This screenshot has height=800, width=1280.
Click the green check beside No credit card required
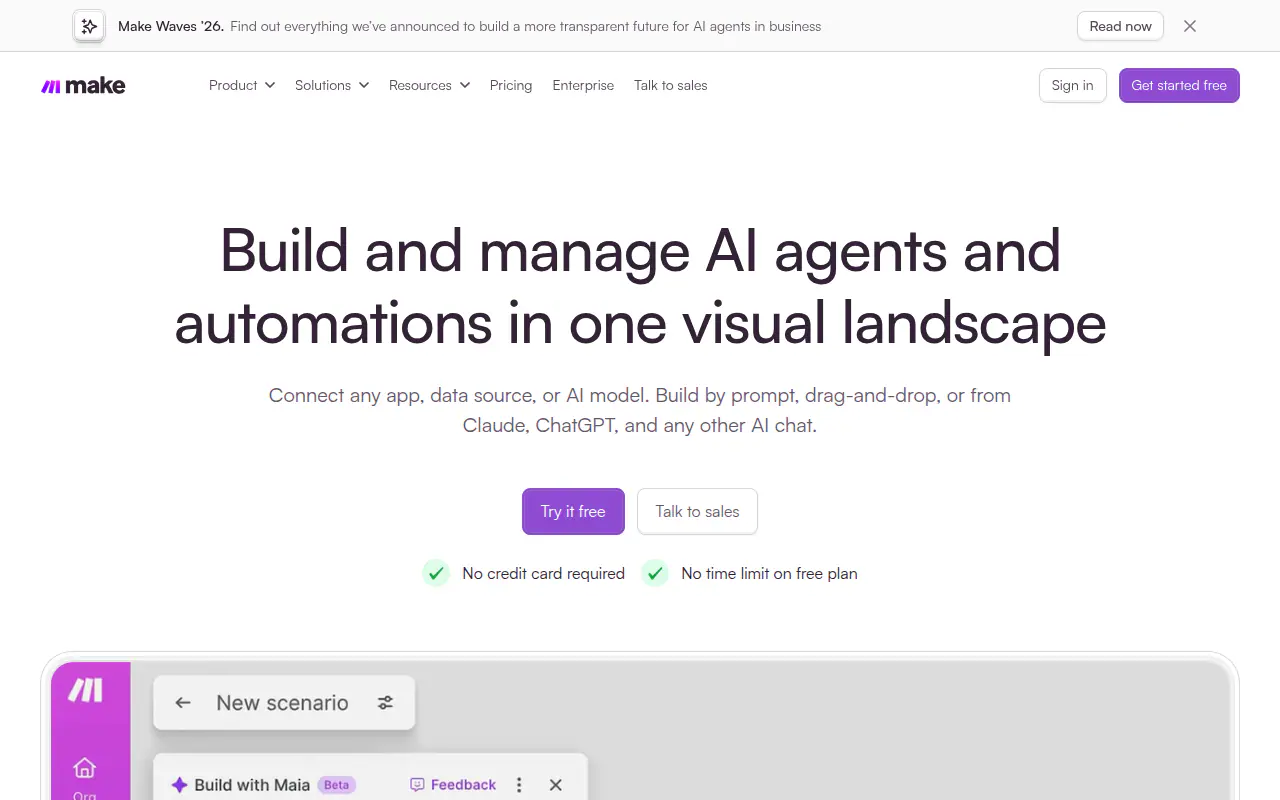436,573
